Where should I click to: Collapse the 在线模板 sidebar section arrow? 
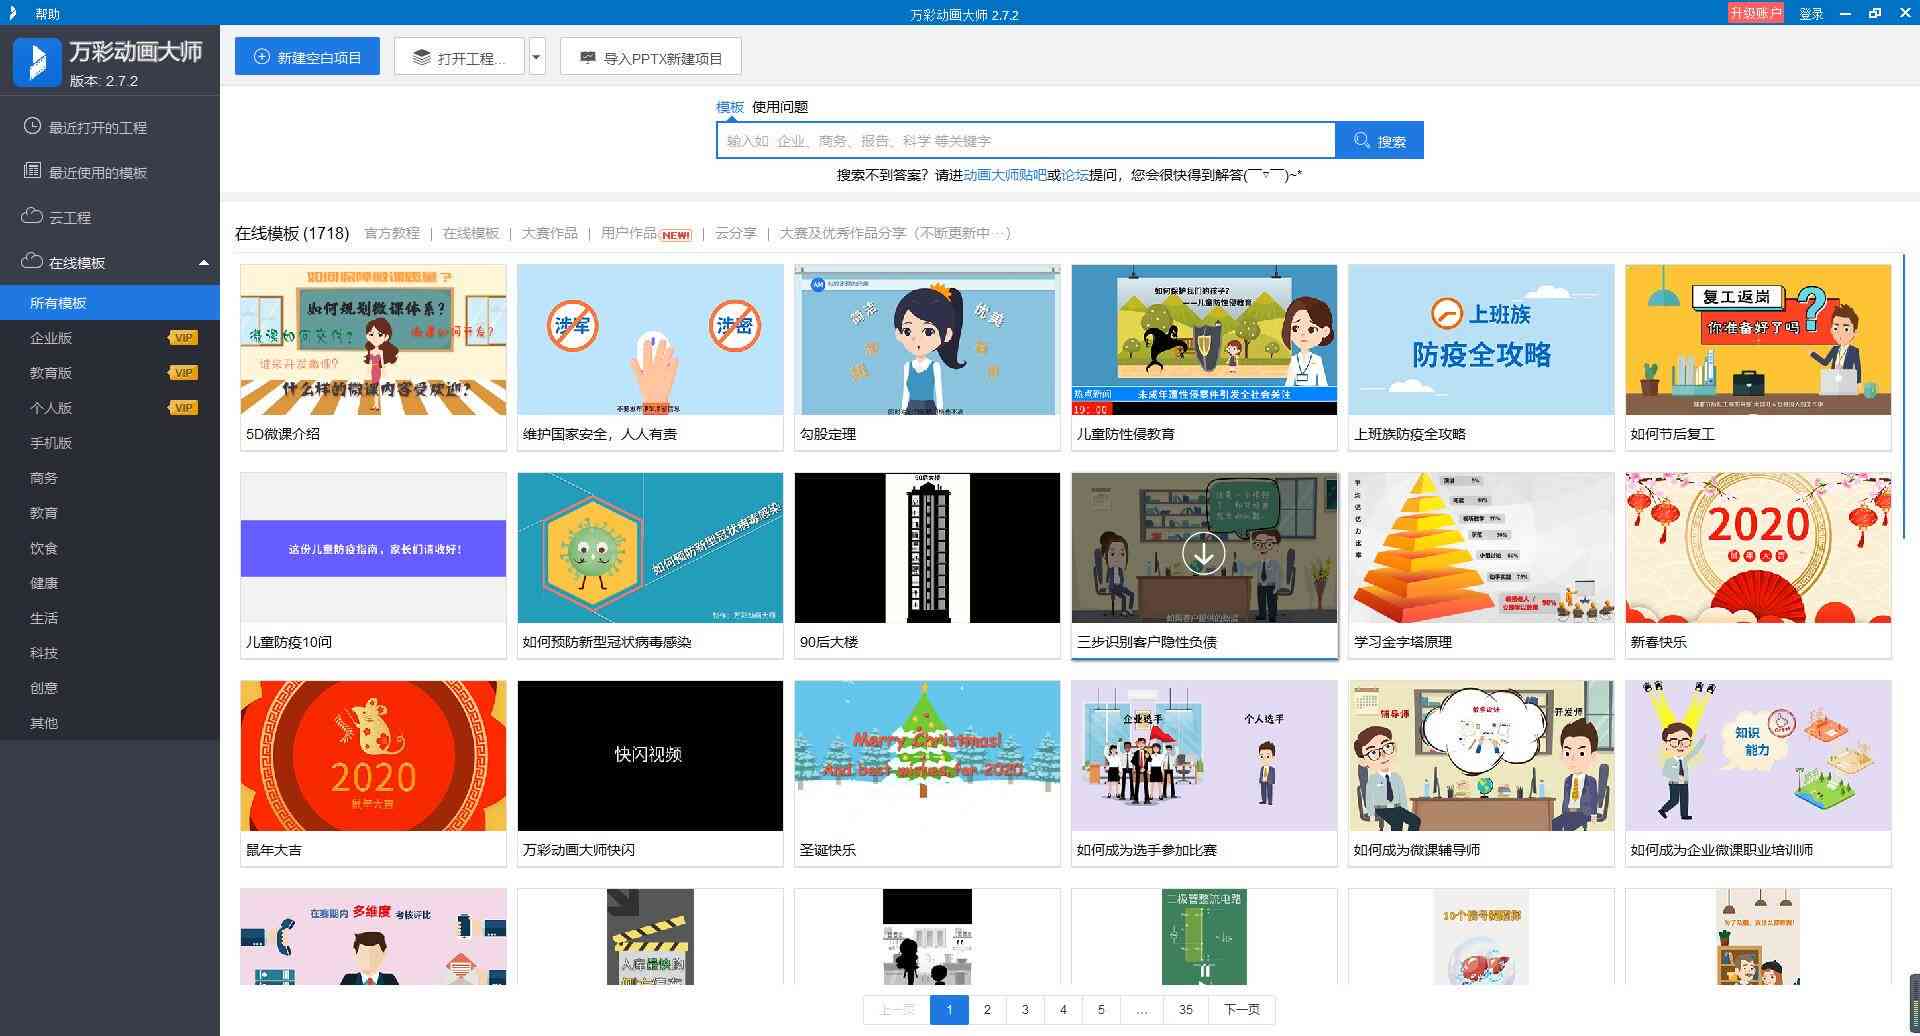pyautogui.click(x=204, y=263)
